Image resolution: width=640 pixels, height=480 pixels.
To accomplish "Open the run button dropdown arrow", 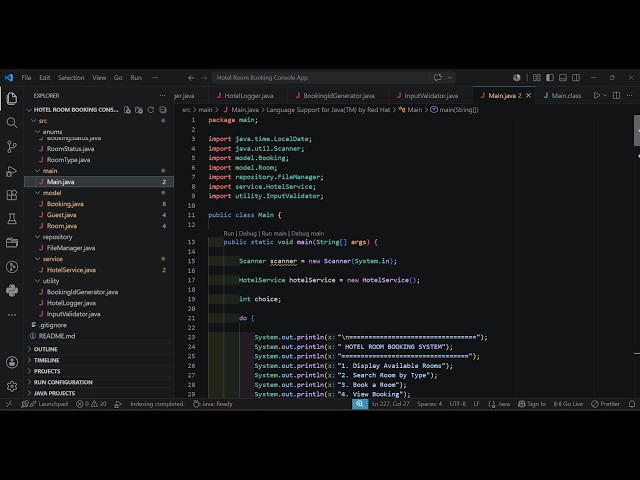I will click(x=605, y=96).
